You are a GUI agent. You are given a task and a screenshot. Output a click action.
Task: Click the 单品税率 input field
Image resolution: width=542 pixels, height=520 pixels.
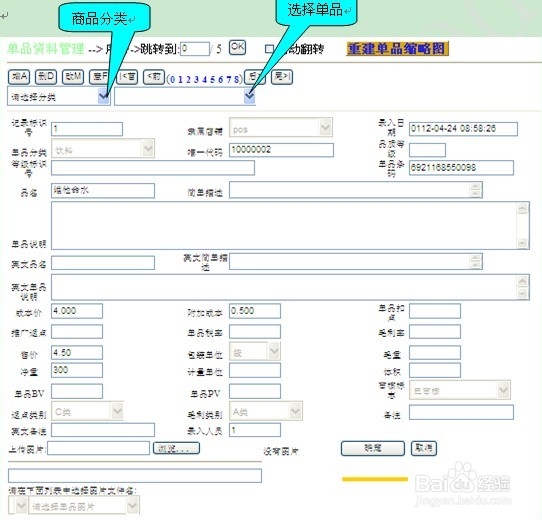pos(255,332)
